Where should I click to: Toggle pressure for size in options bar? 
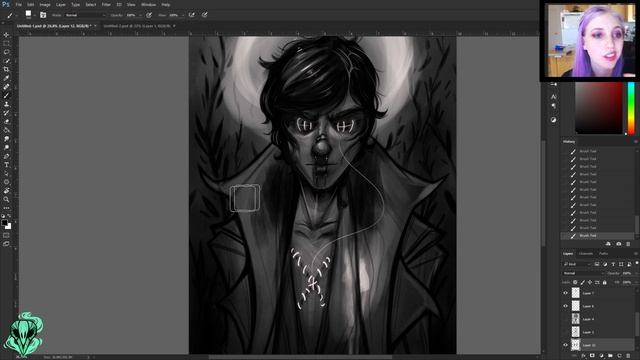204,15
